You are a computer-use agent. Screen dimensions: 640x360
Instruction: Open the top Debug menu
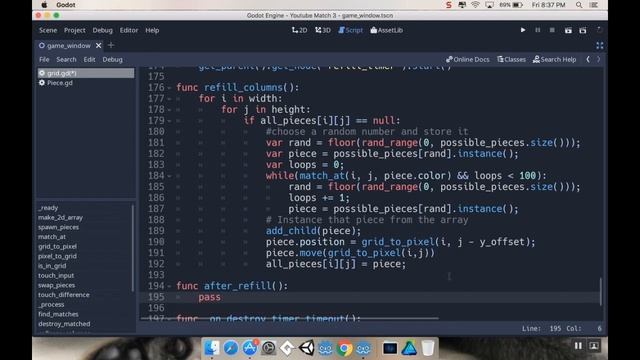(x=102, y=30)
